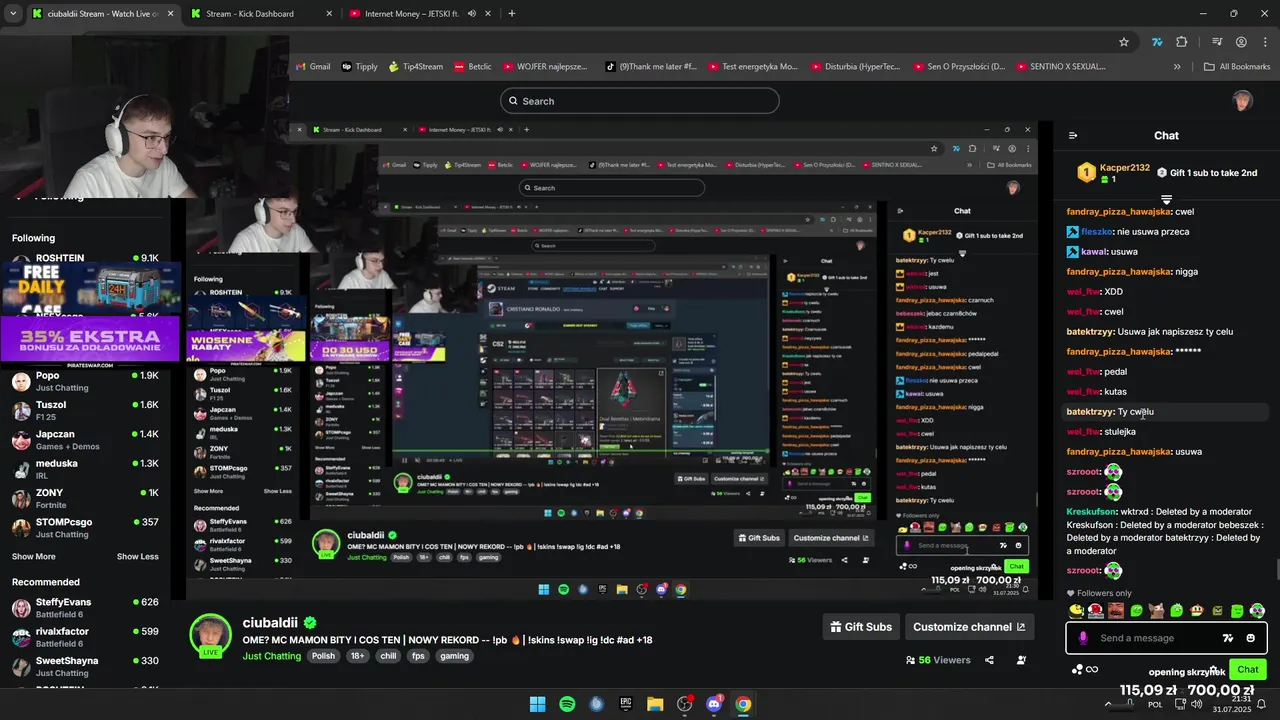
Task: Open the Gmail bookmark
Action: (312, 67)
